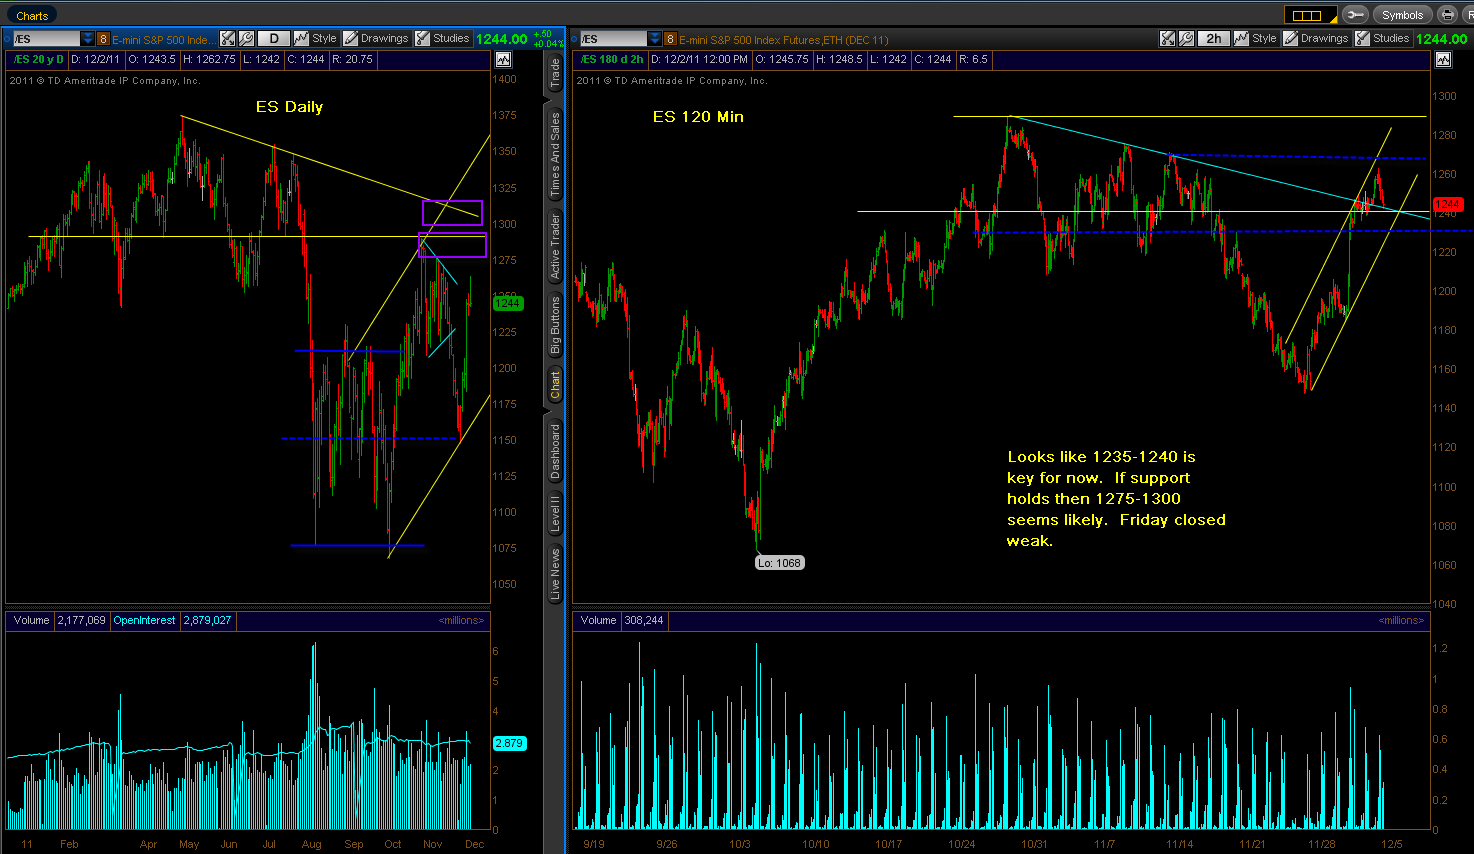This screenshot has width=1474, height=854.
Task: Click the 'Looks like 1235-1240 is key' note
Action: tap(1116, 498)
